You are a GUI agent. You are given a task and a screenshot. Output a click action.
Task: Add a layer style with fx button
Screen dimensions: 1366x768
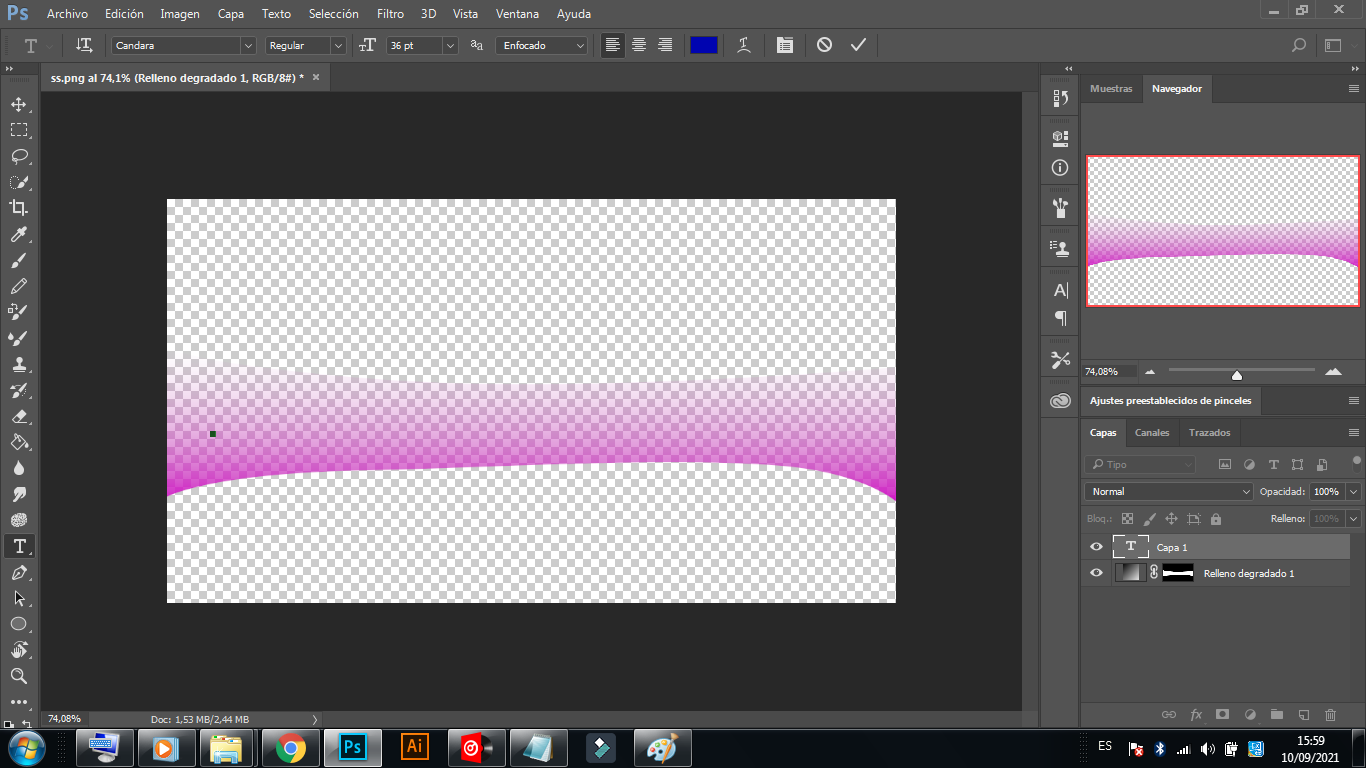[1196, 715]
